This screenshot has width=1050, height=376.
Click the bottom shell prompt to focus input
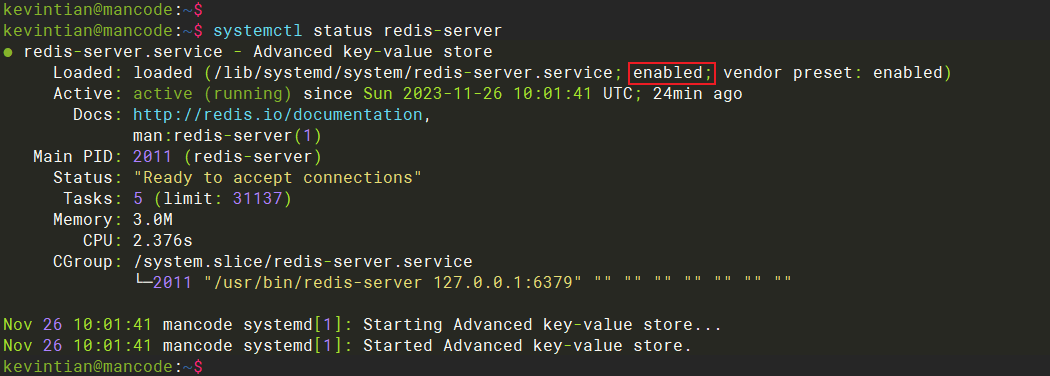[102, 367]
